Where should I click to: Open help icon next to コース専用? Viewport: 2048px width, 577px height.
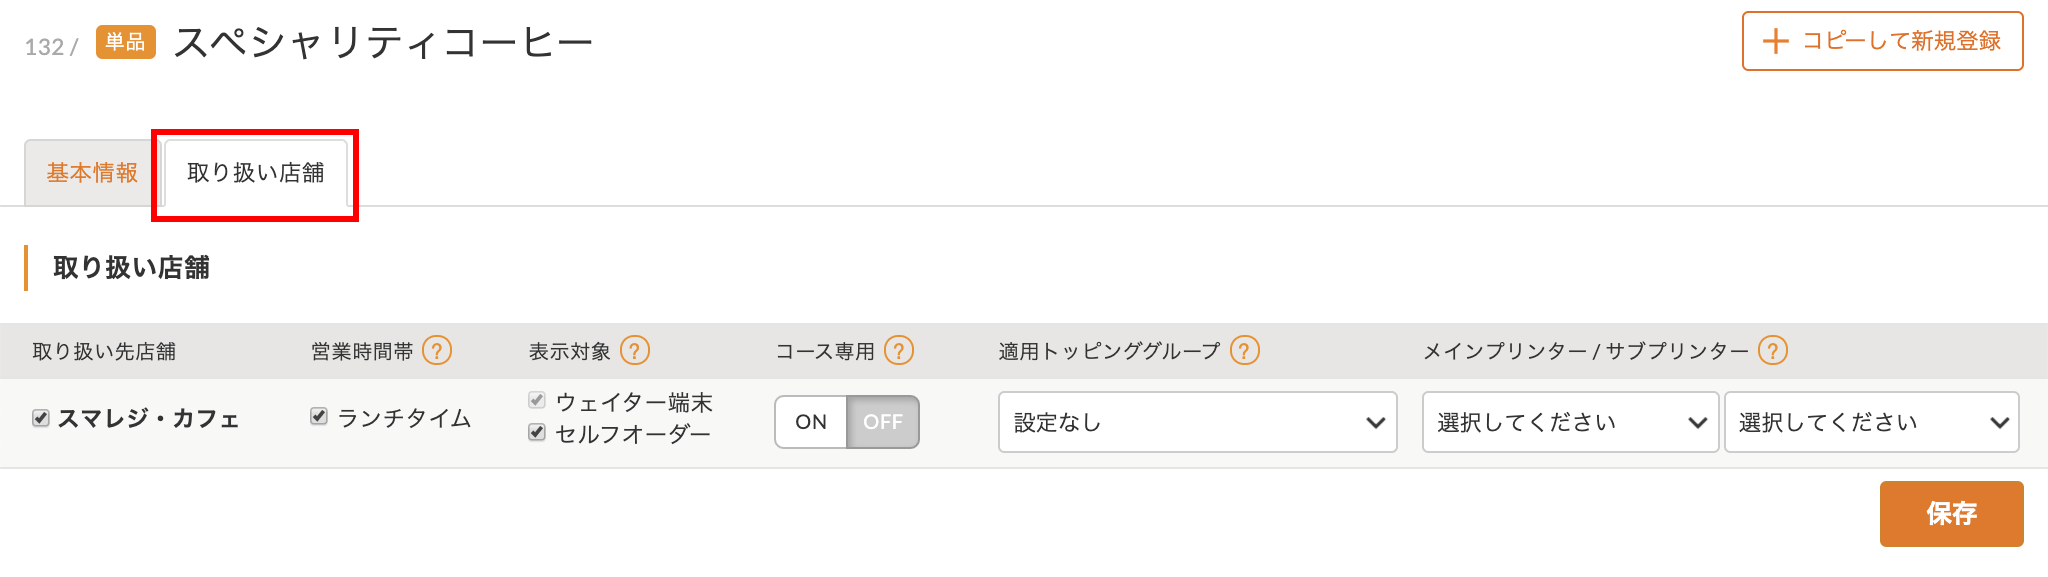[x=899, y=350]
